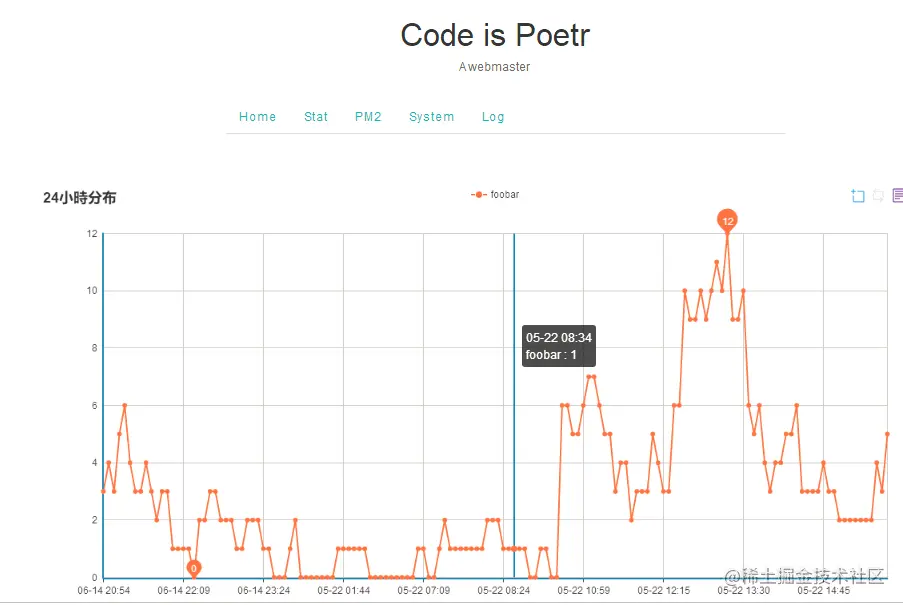Open the Log page

click(x=493, y=117)
